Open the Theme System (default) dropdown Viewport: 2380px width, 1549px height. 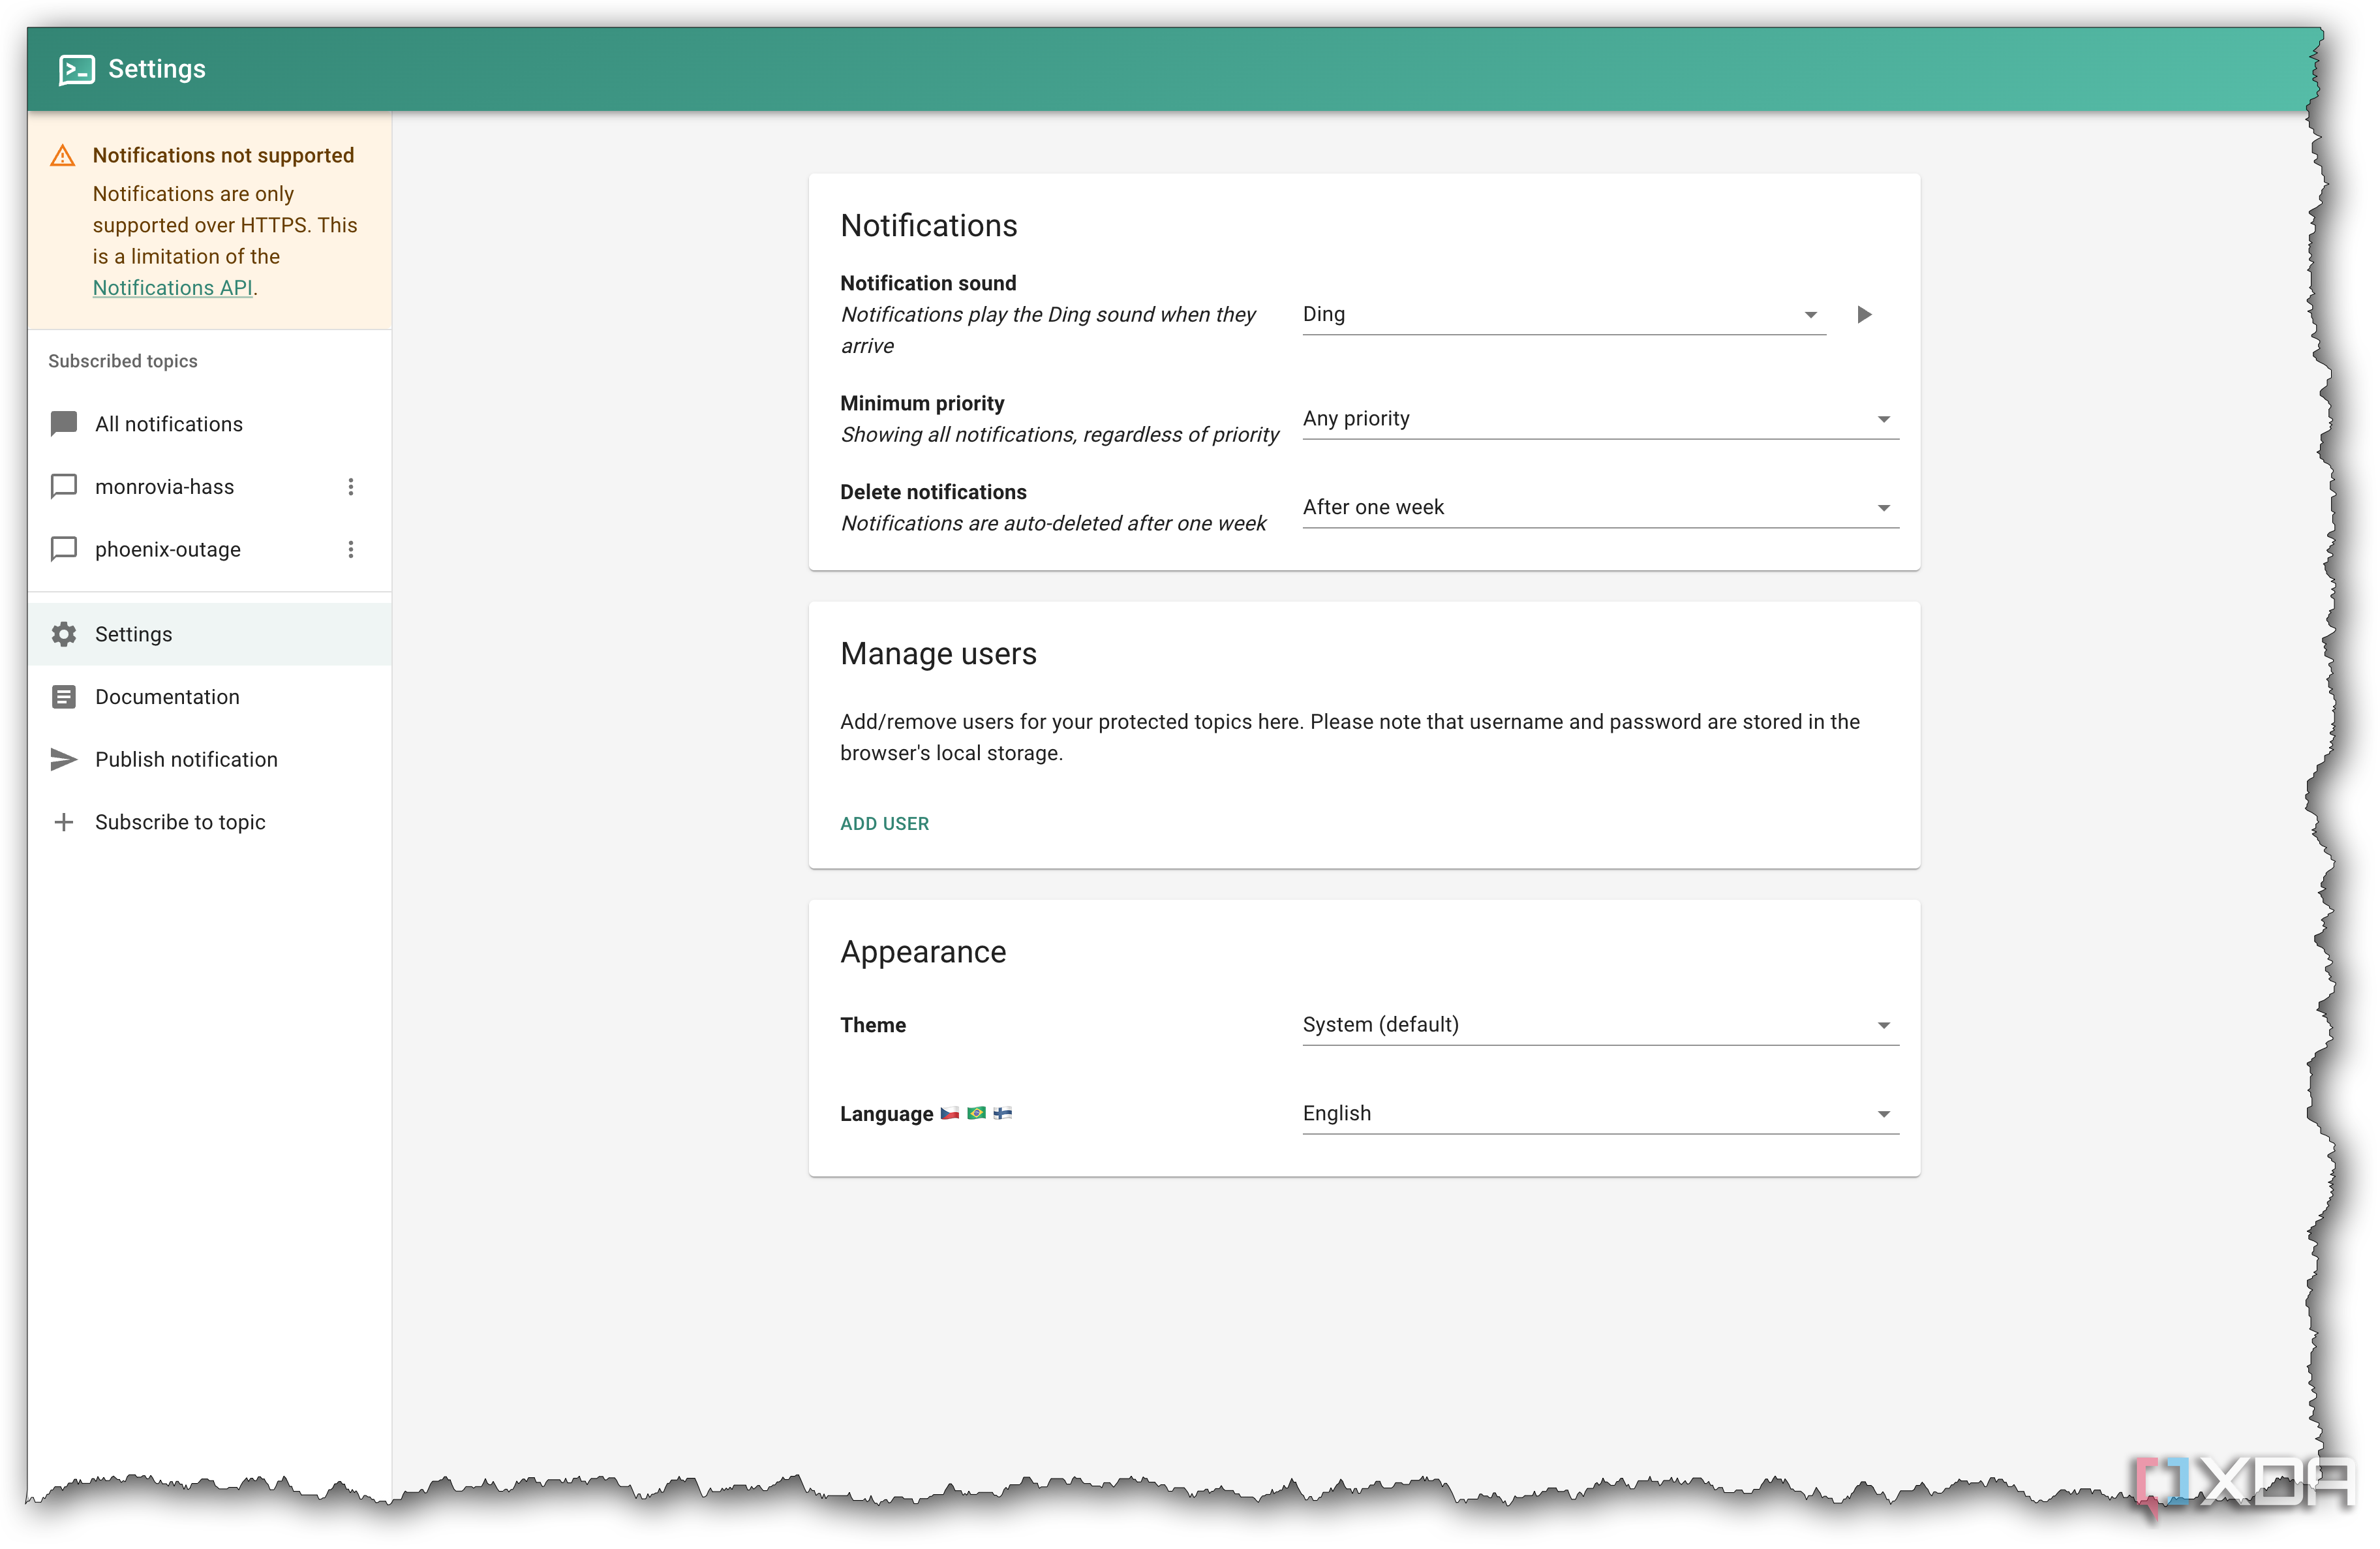(x=1600, y=1025)
